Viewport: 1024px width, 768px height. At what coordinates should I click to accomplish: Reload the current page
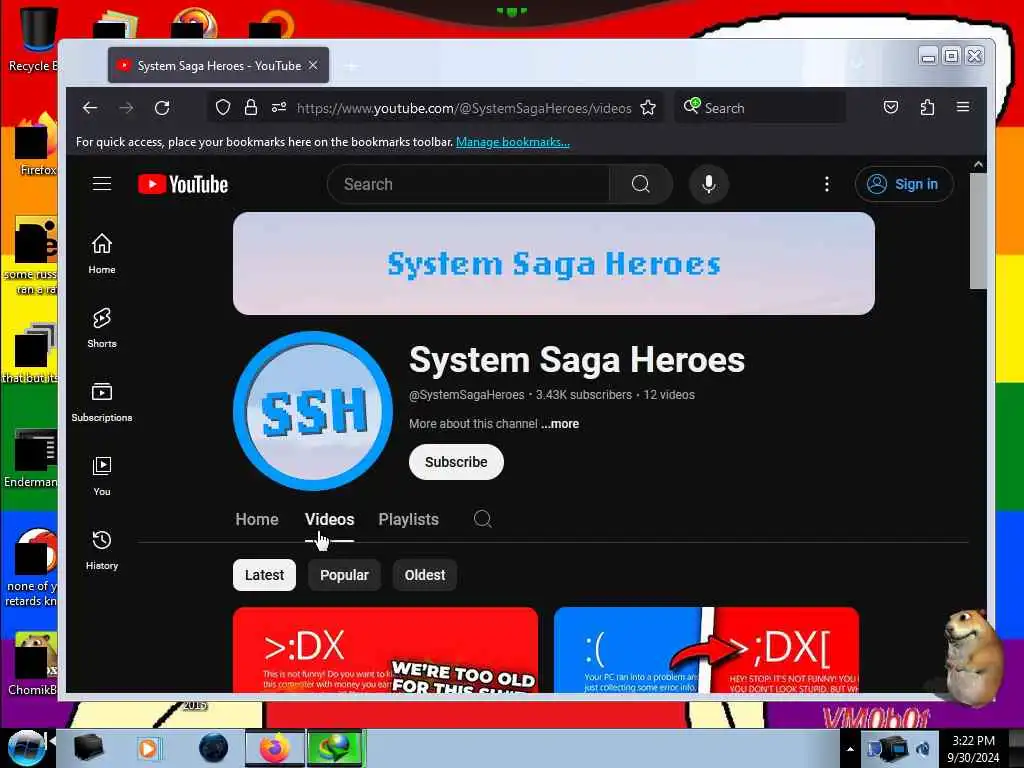[163, 108]
